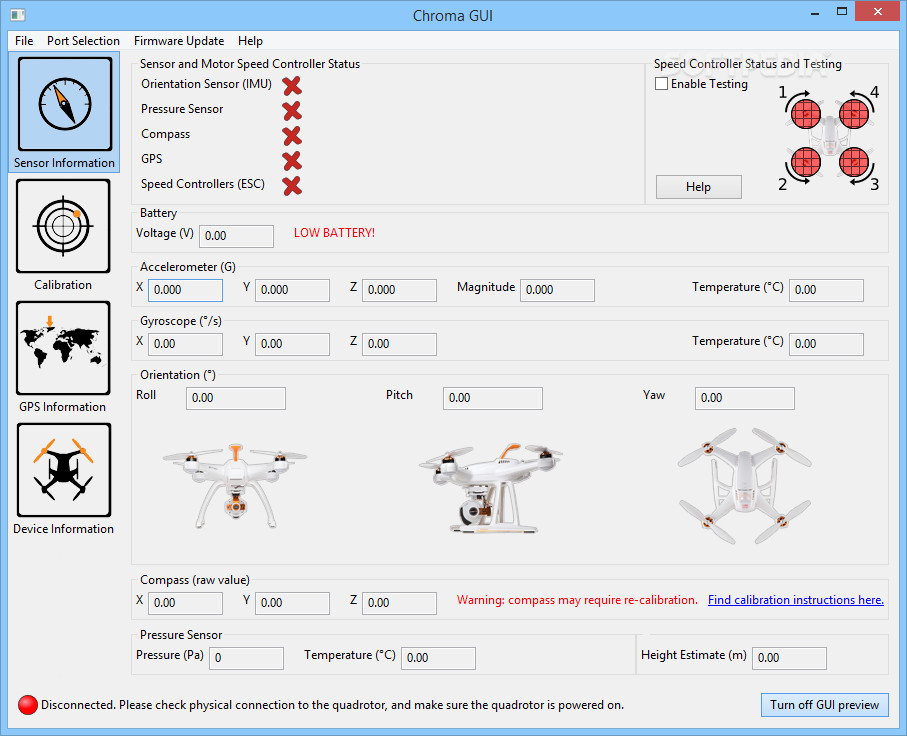Click the Pitch side-view drone image
The height and width of the screenshot is (736, 907).
tap(491, 487)
